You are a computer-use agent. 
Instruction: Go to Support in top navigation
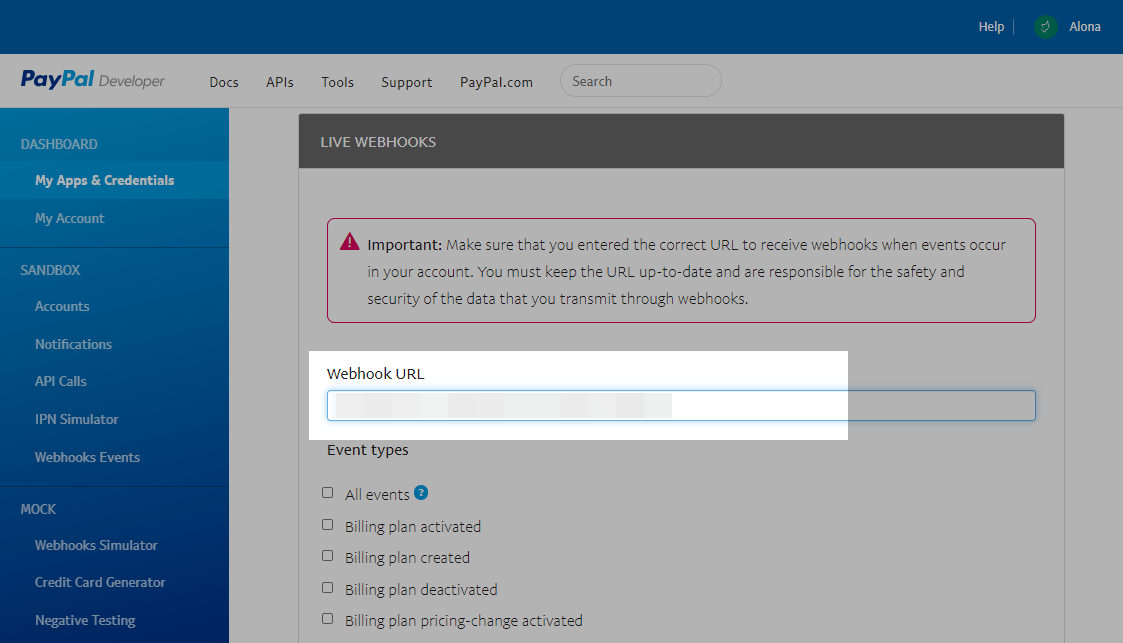coord(406,82)
